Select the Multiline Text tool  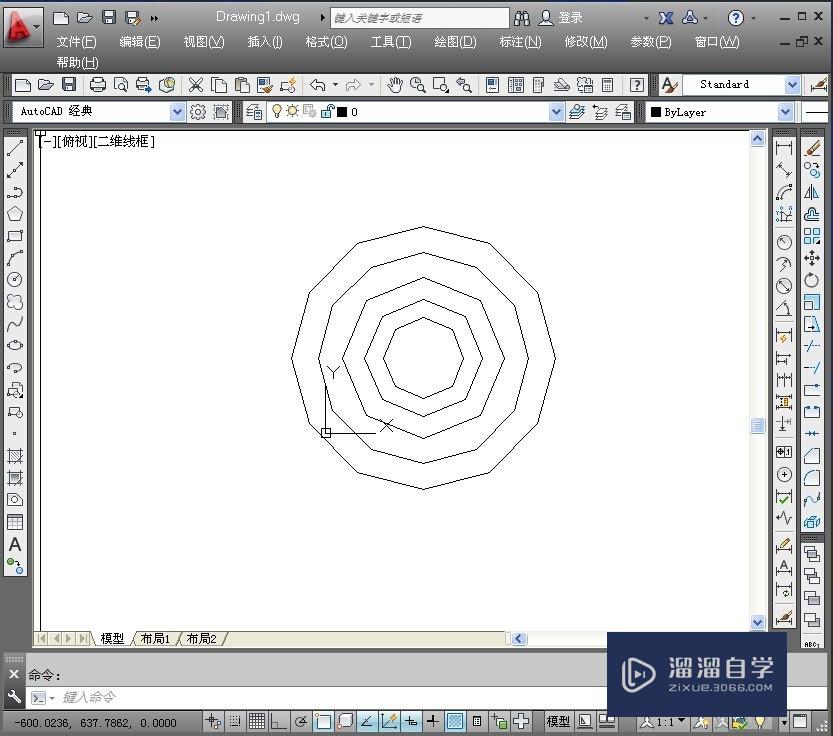15,545
